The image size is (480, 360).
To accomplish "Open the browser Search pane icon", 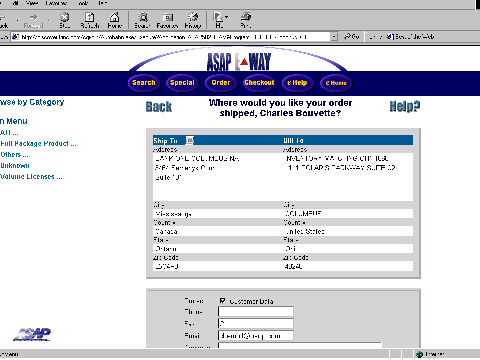I will (x=143, y=20).
